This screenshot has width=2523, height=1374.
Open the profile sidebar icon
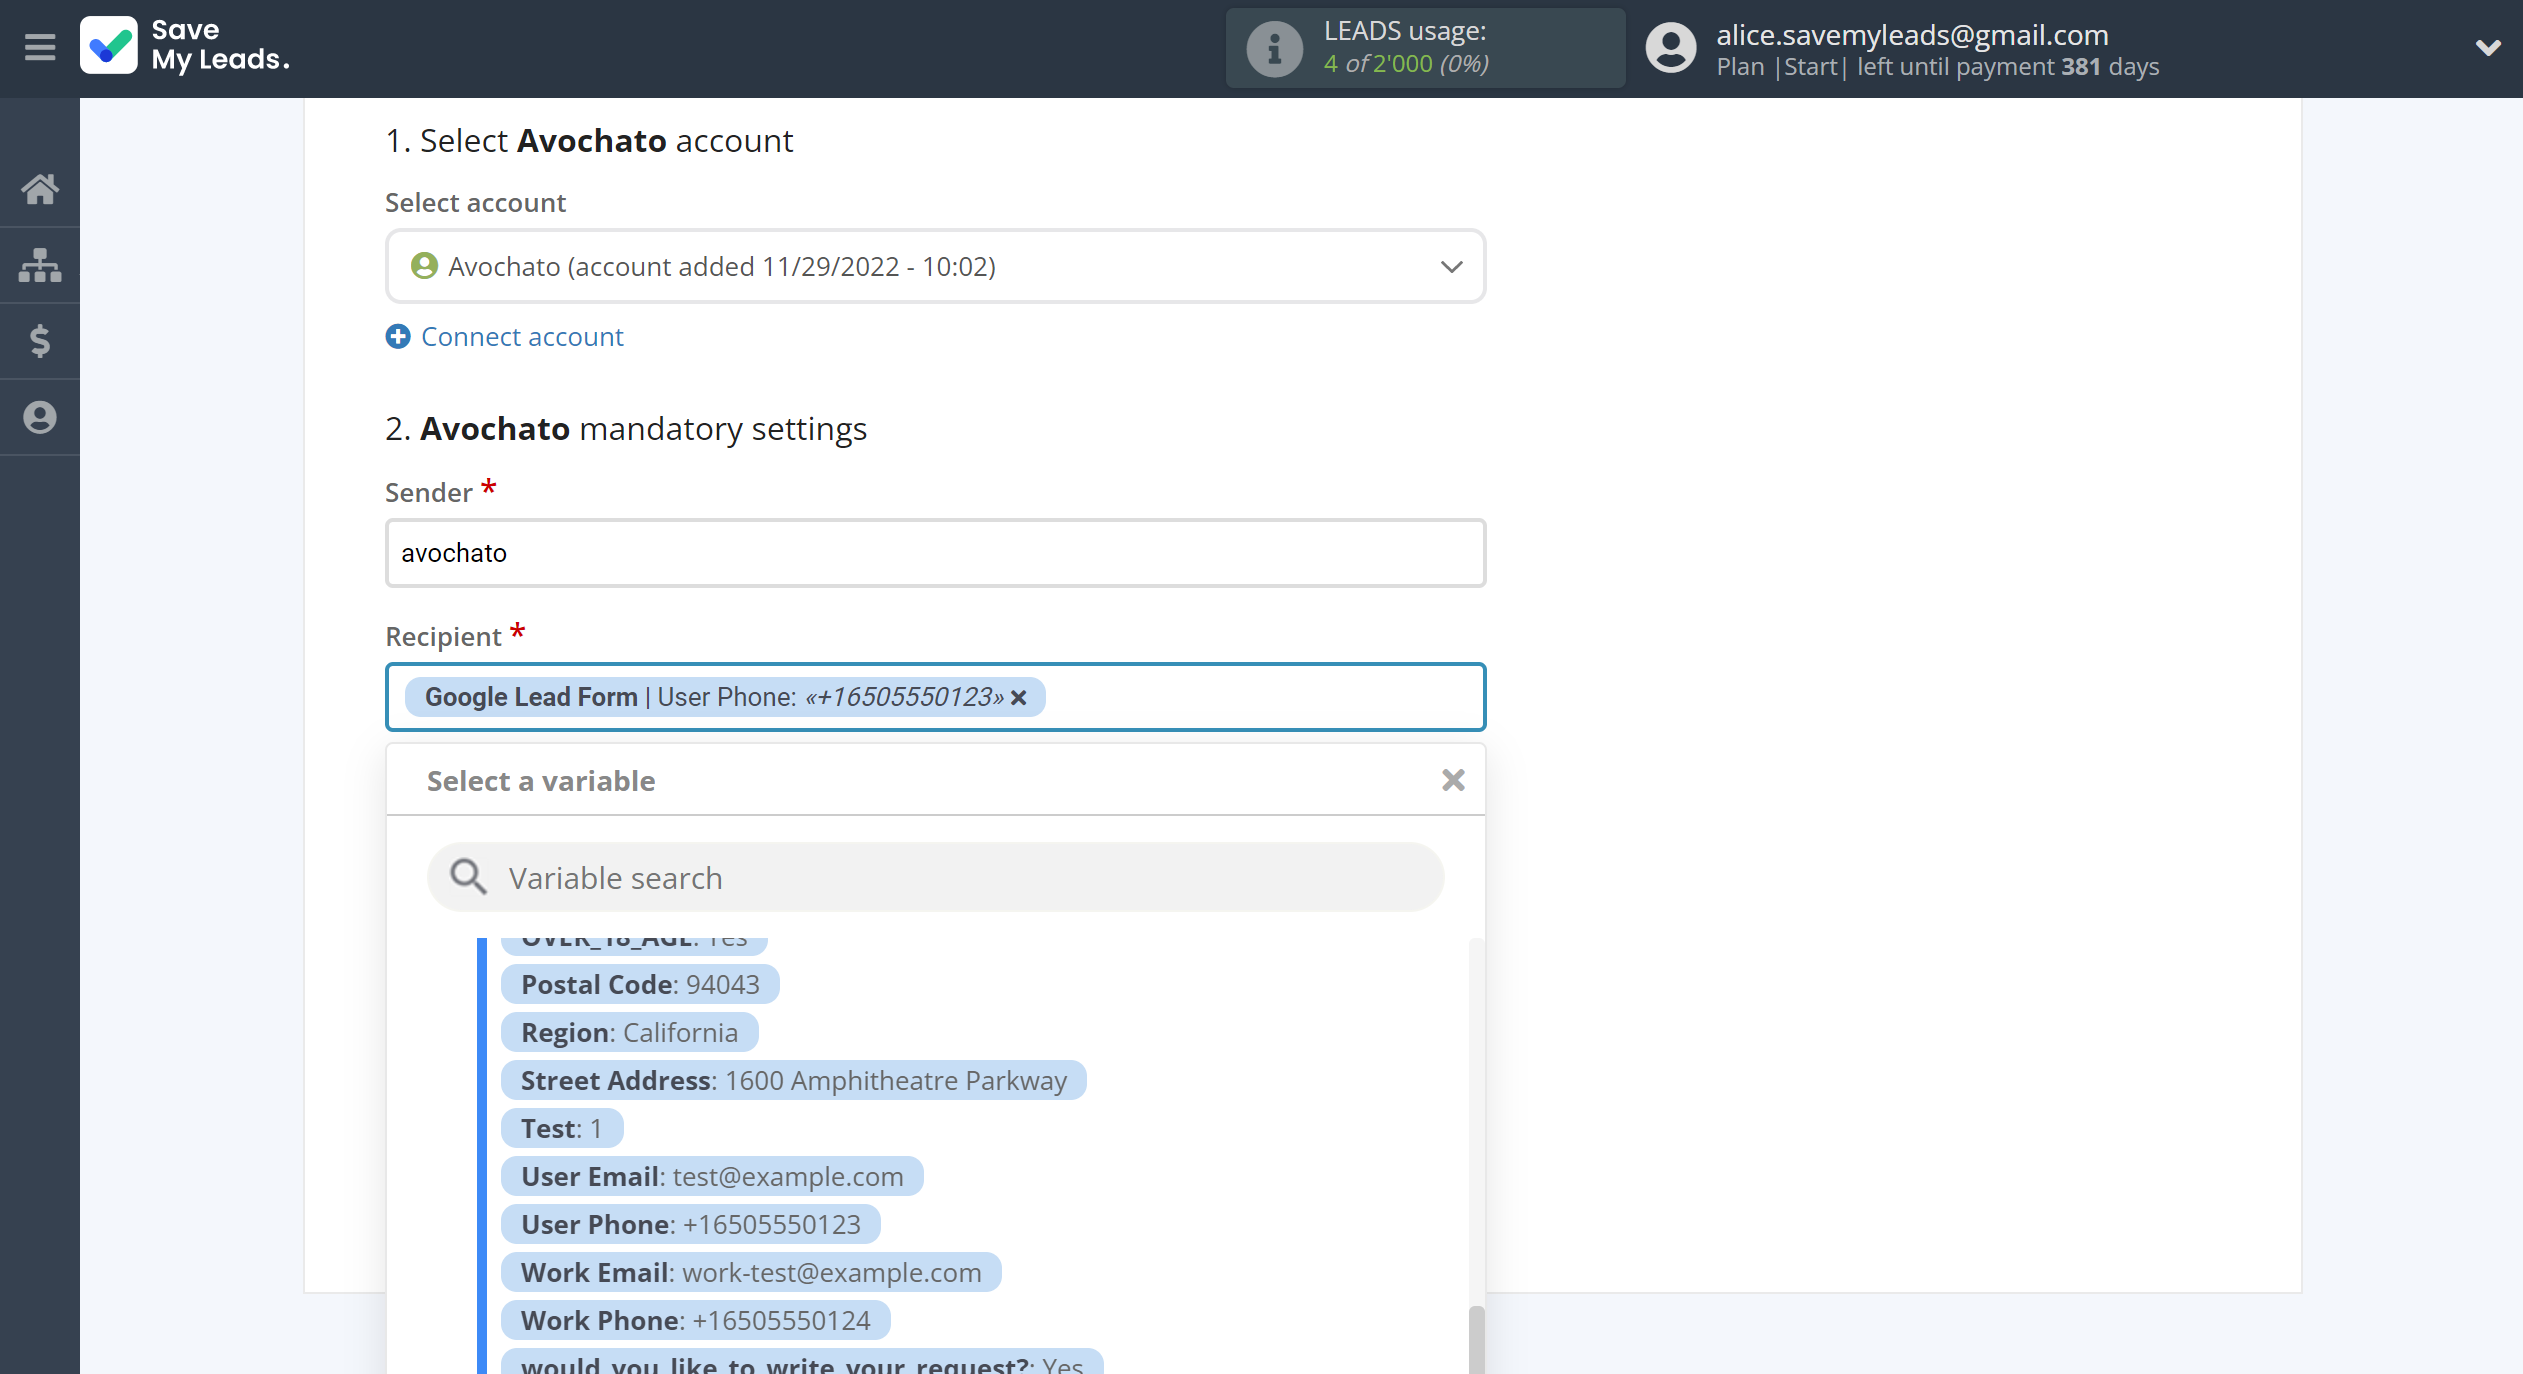pyautogui.click(x=40, y=417)
